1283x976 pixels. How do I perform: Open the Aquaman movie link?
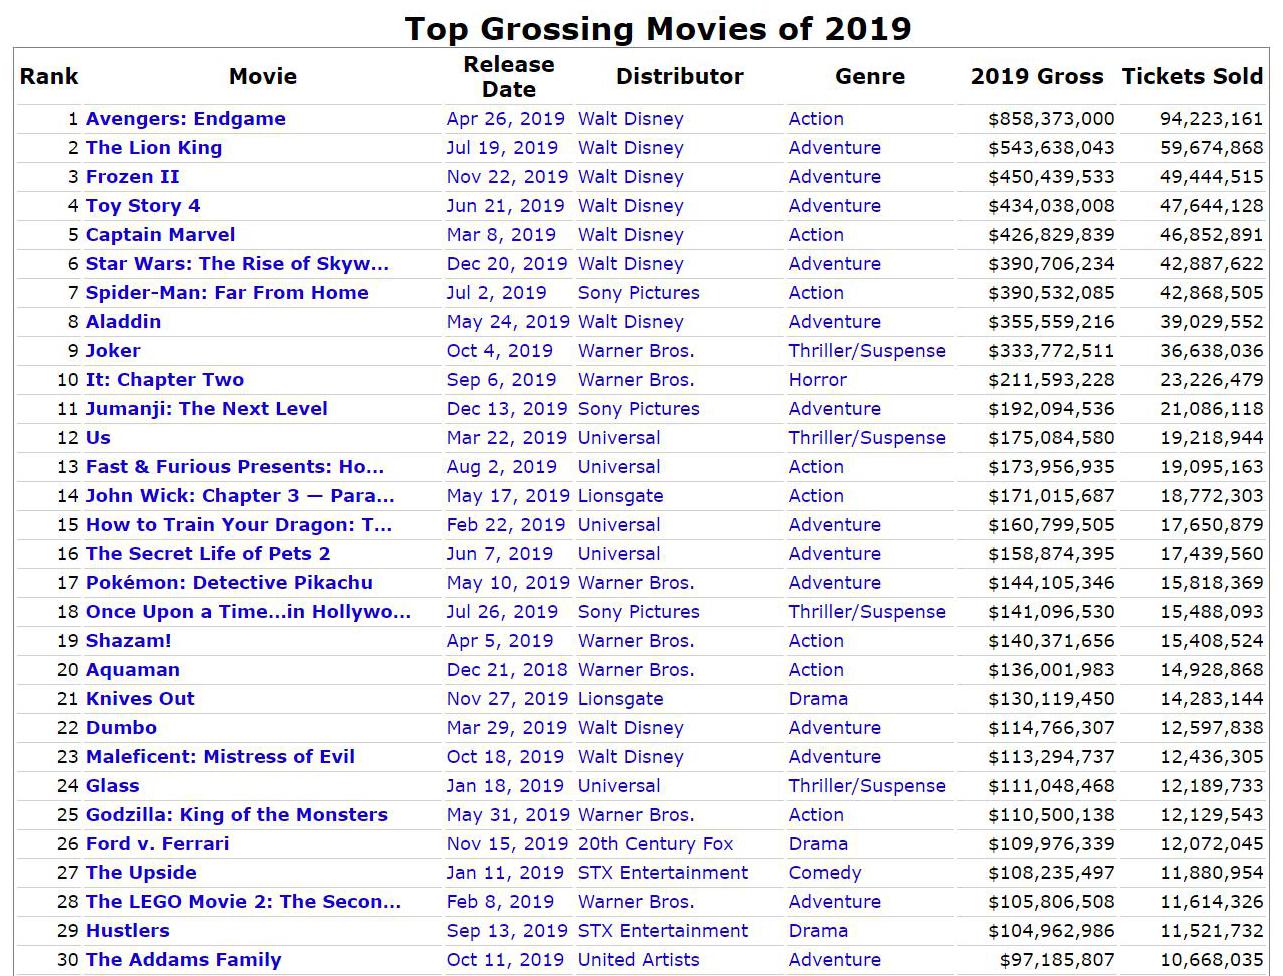(133, 669)
